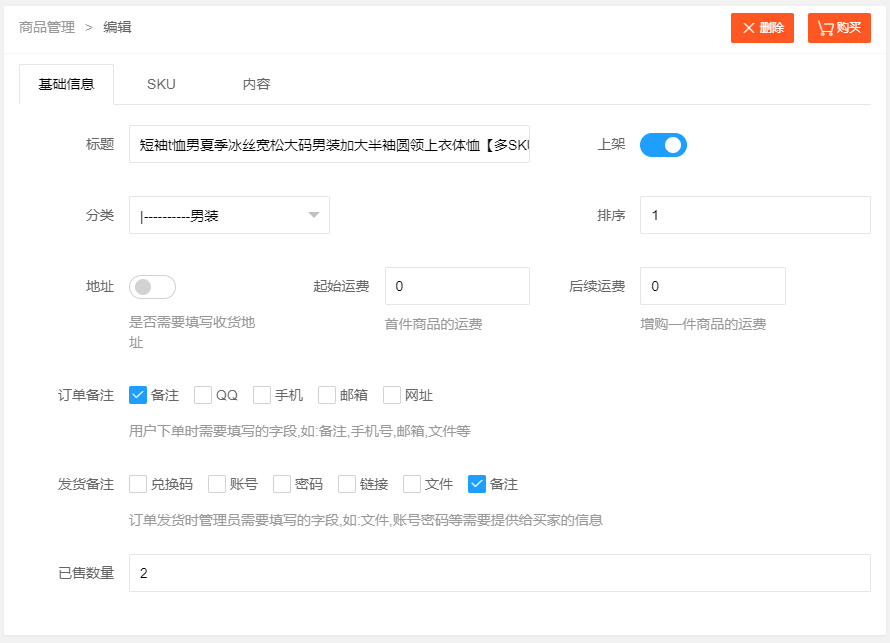This screenshot has width=890, height=643.
Task: Tick the 文件 file delivery checkbox
Action: click(412, 484)
